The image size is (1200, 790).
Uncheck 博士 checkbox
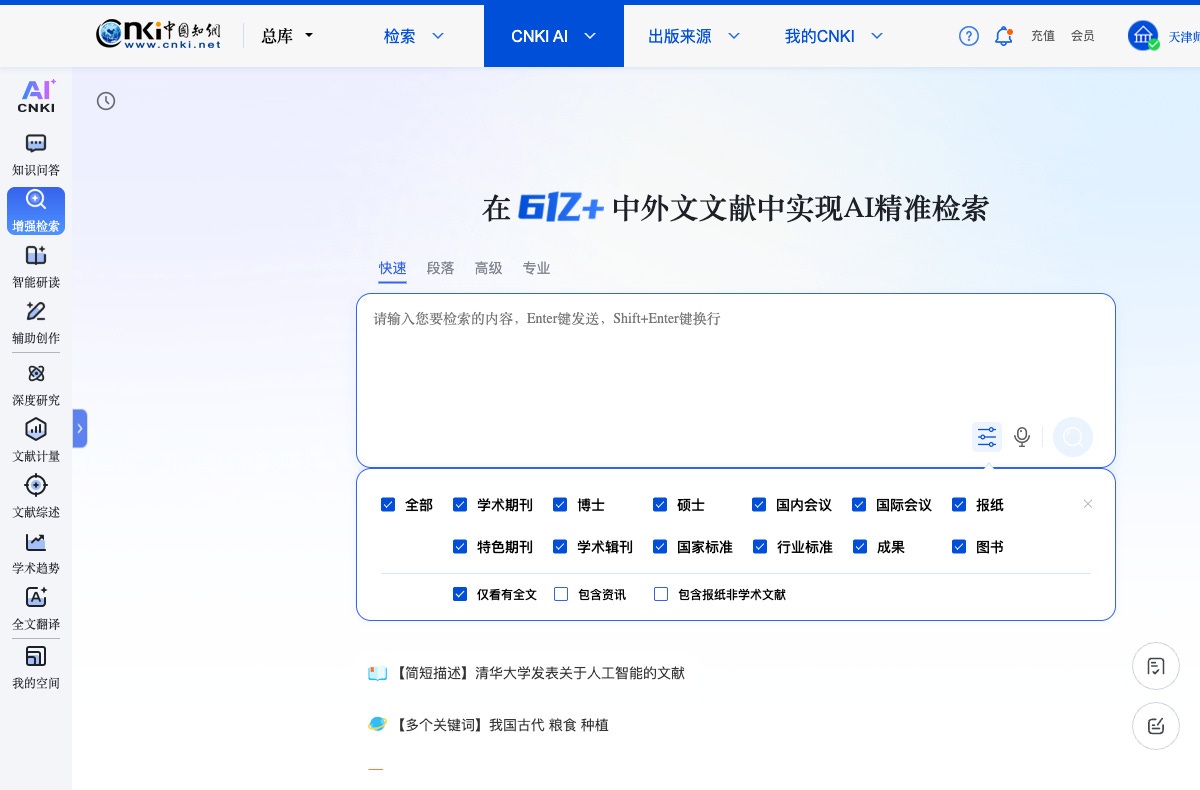click(560, 505)
